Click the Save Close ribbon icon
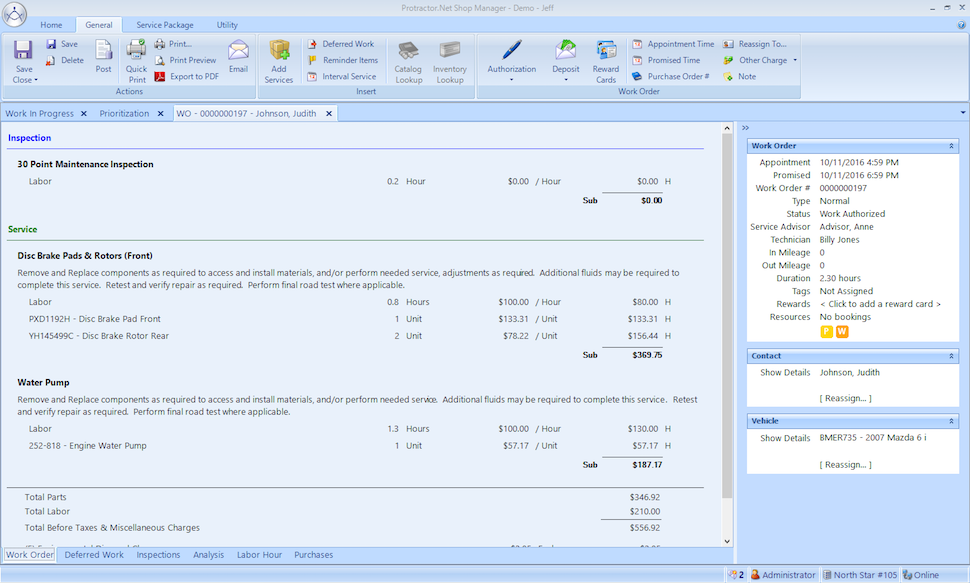This screenshot has width=970, height=583. pos(24,50)
